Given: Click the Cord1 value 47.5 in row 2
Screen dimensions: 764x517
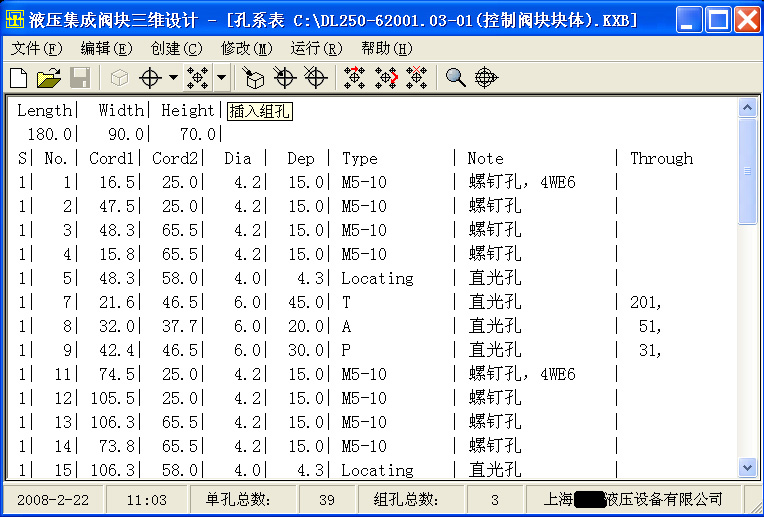Looking at the screenshot, I should [117, 206].
